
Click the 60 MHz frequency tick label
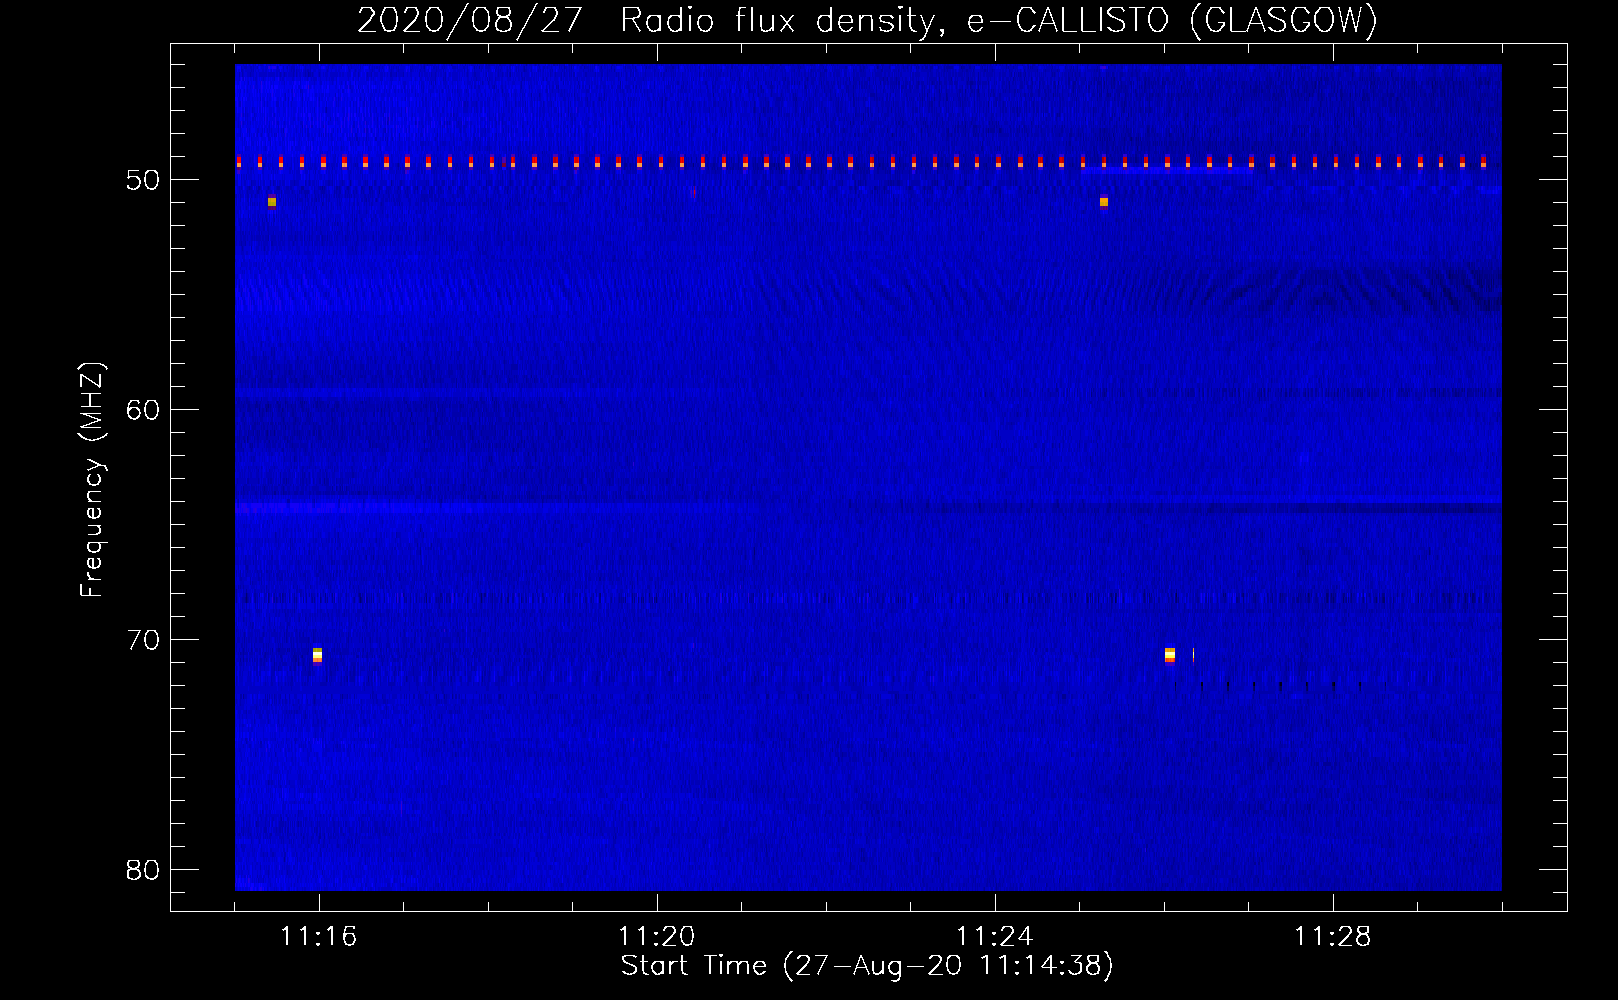tap(143, 410)
